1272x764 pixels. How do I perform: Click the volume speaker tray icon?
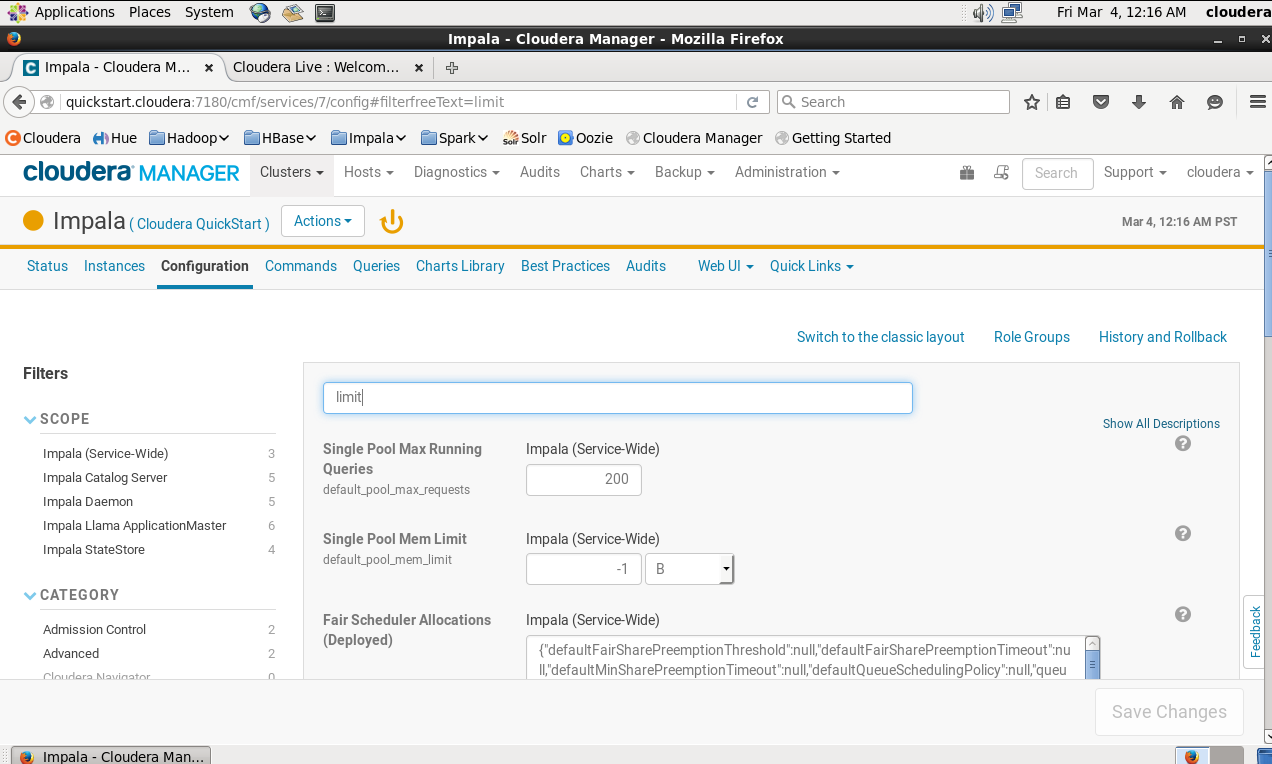pyautogui.click(x=982, y=12)
